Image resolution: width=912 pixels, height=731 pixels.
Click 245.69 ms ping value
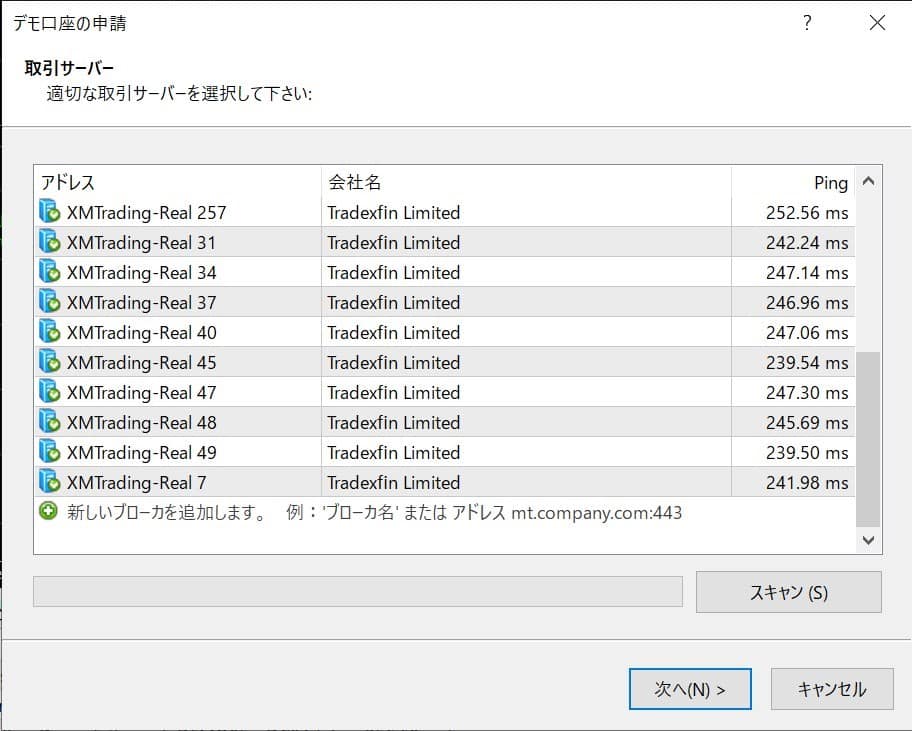click(807, 423)
